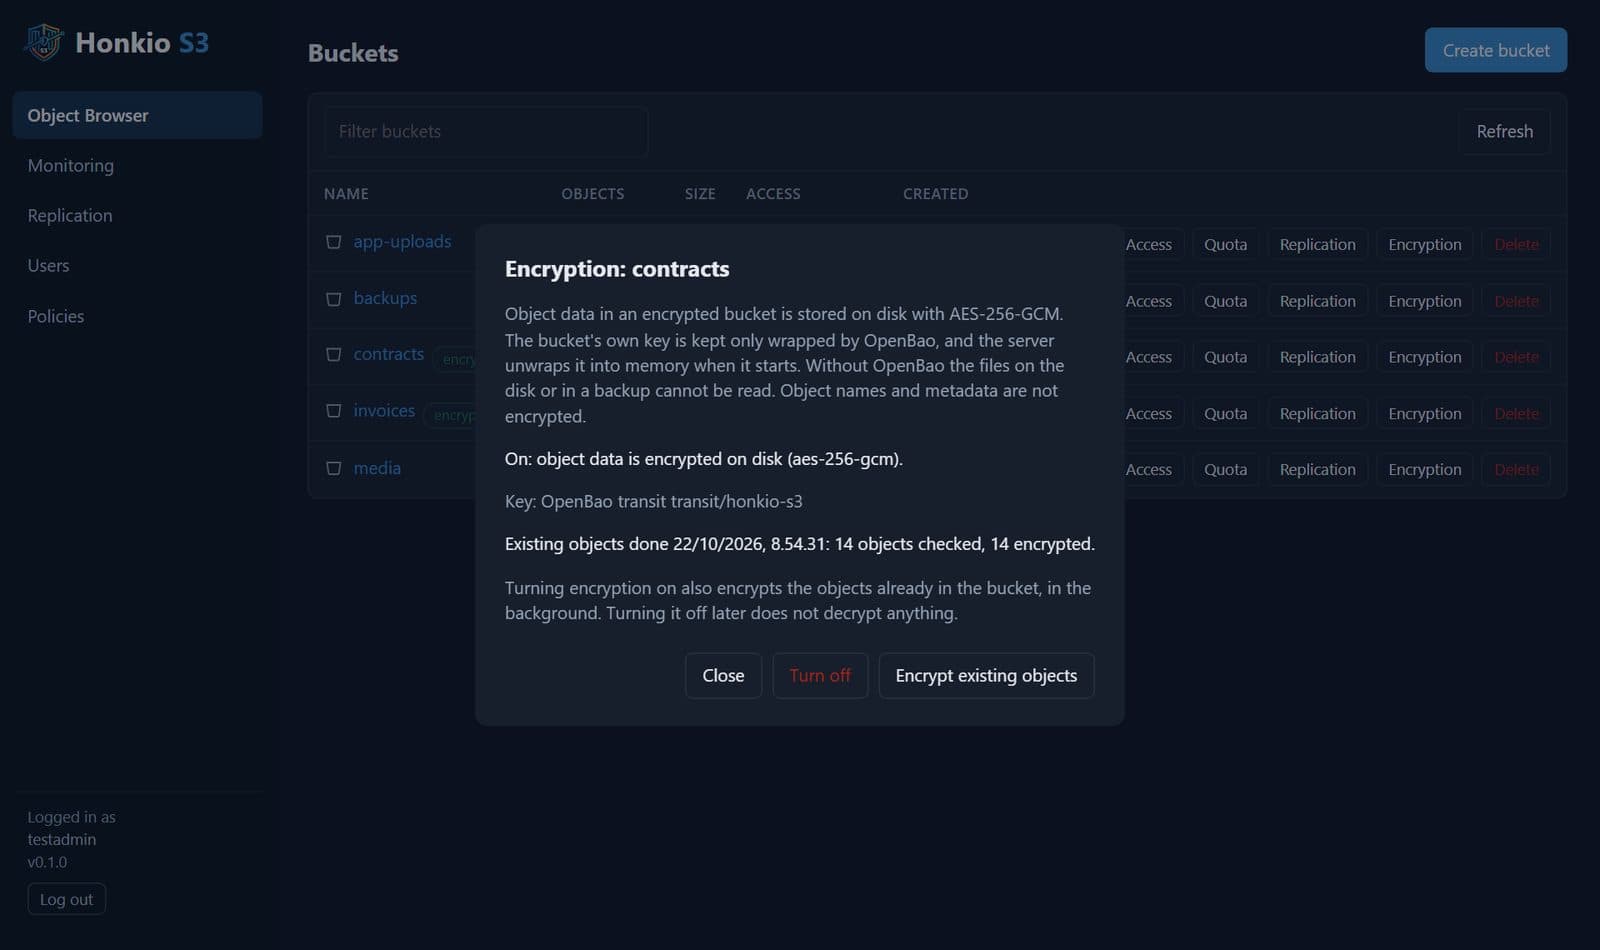Image resolution: width=1600 pixels, height=950 pixels.
Task: Click the v0.1.0 version label
Action: click(x=47, y=862)
